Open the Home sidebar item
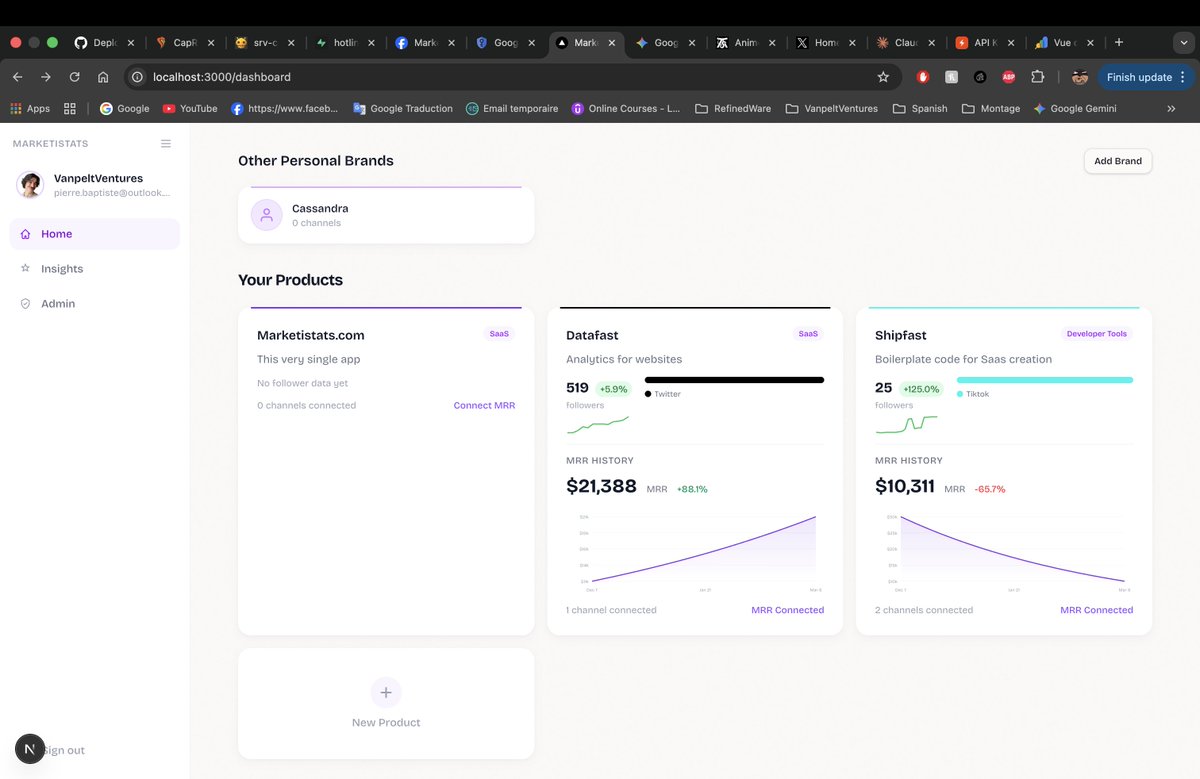Viewport: 1200px width, 779px height. tap(95, 234)
